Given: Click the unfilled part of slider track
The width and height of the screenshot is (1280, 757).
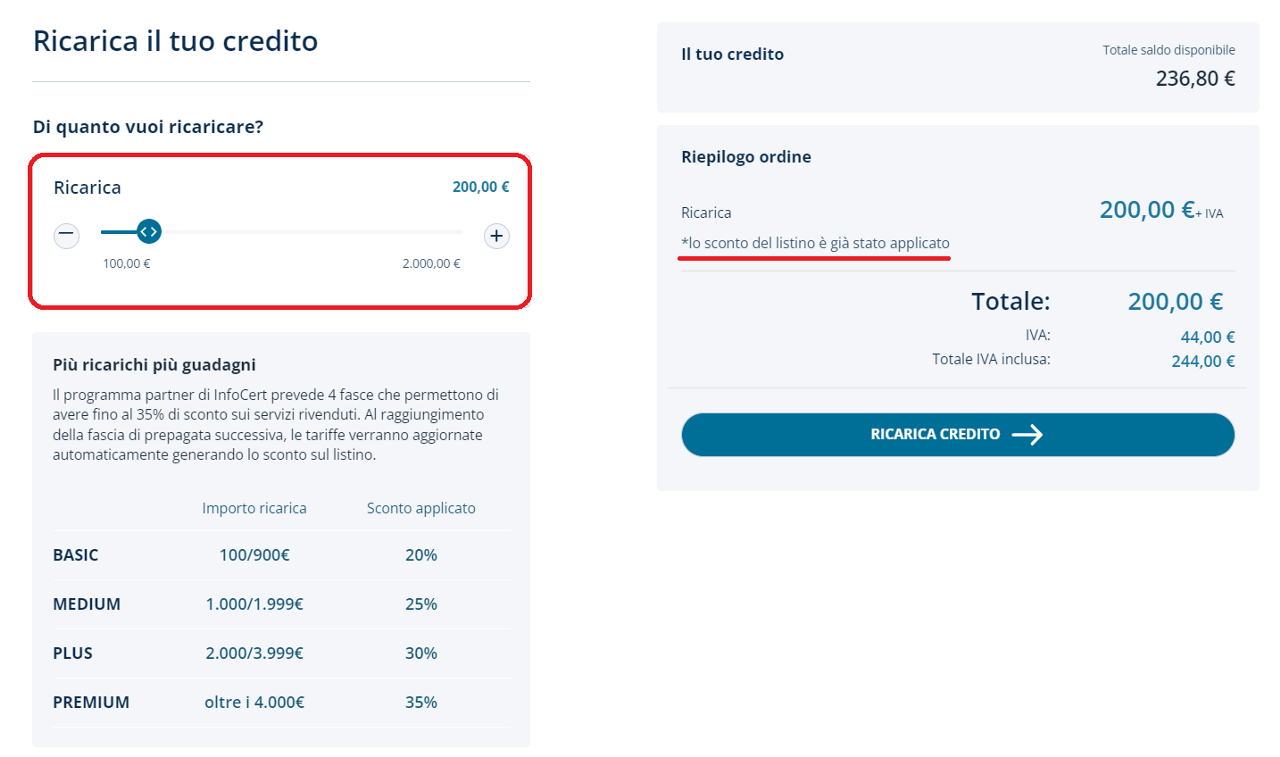Looking at the screenshot, I should [x=312, y=232].
